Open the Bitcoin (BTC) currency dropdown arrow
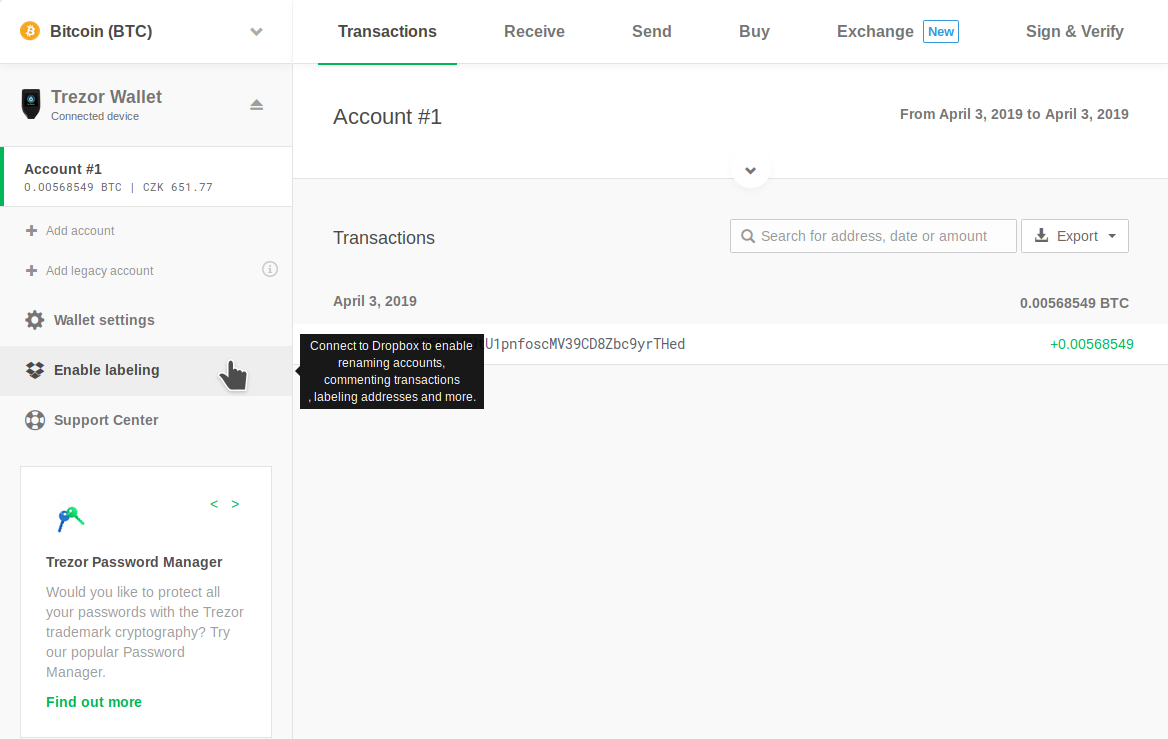Image resolution: width=1168 pixels, height=739 pixels. [256, 32]
